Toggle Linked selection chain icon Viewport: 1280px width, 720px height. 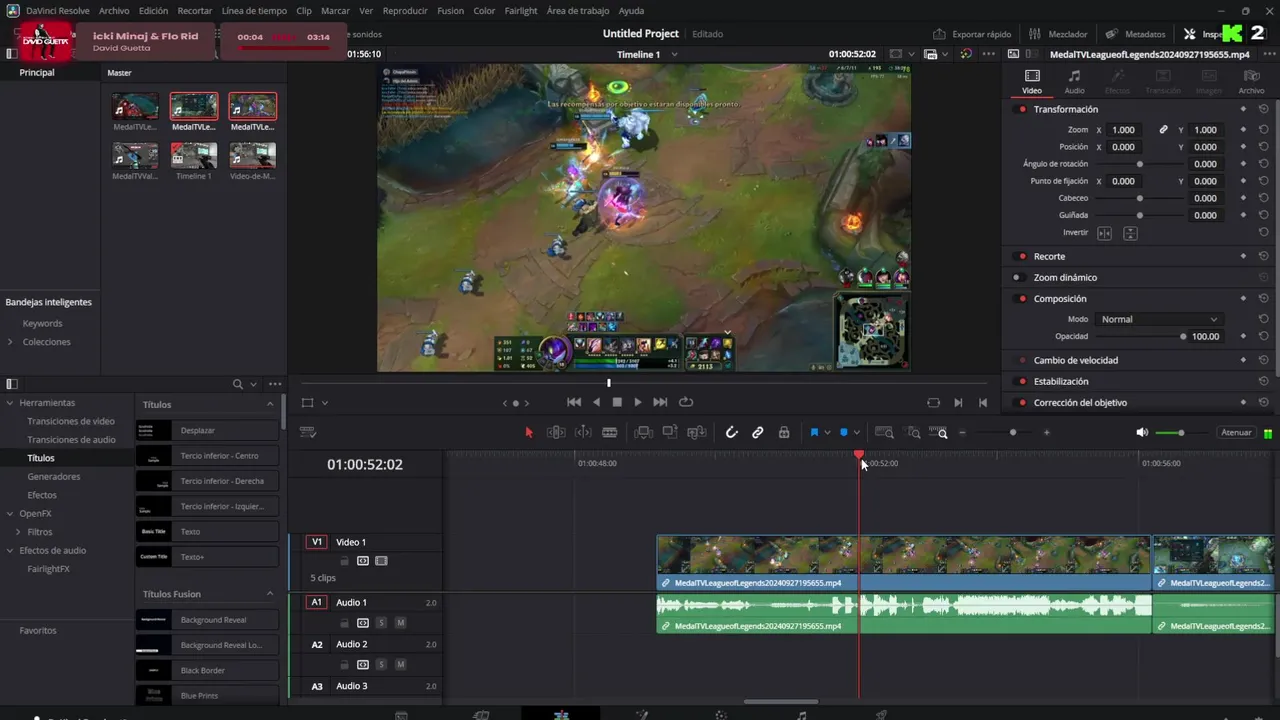[757, 432]
